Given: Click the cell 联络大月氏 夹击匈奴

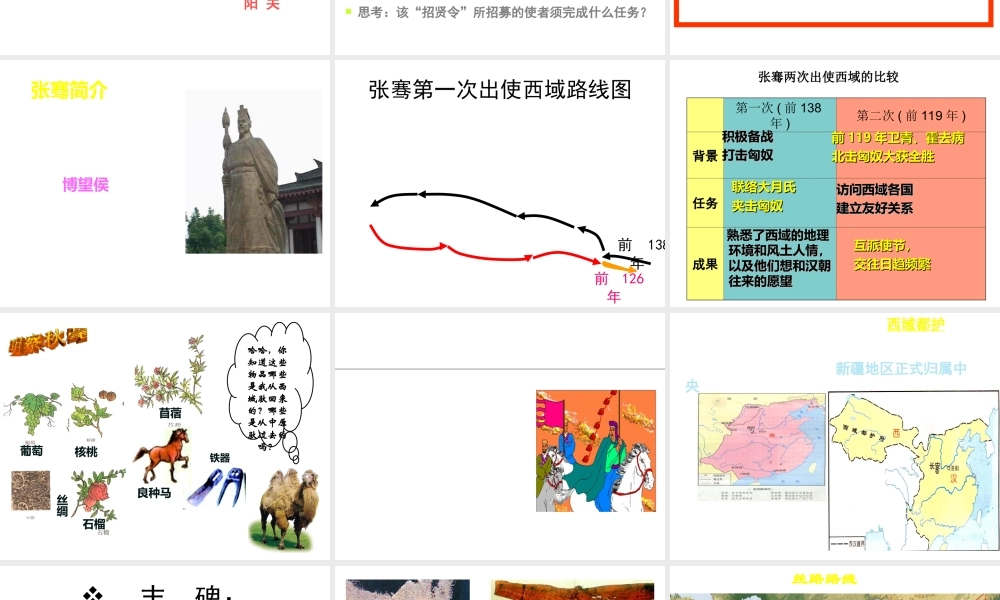Looking at the screenshot, I should (x=763, y=196).
